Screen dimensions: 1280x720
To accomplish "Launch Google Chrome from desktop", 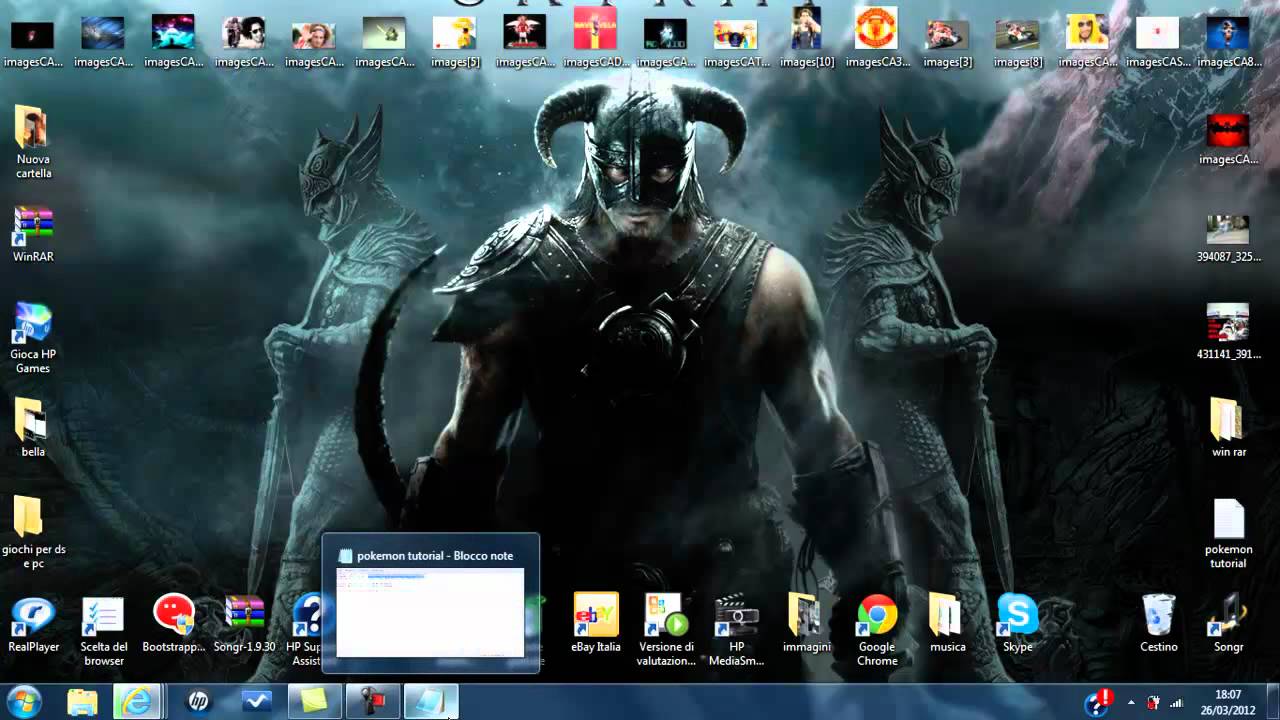I will 877,632.
